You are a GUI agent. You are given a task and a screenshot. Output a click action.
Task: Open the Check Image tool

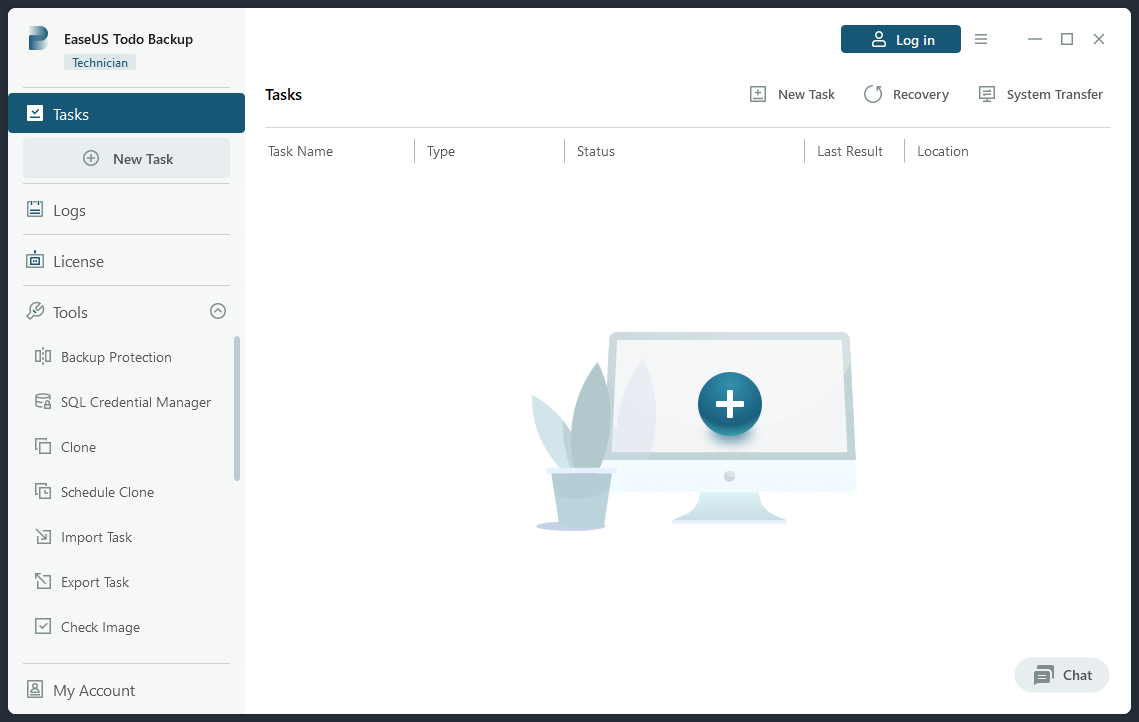pos(100,627)
